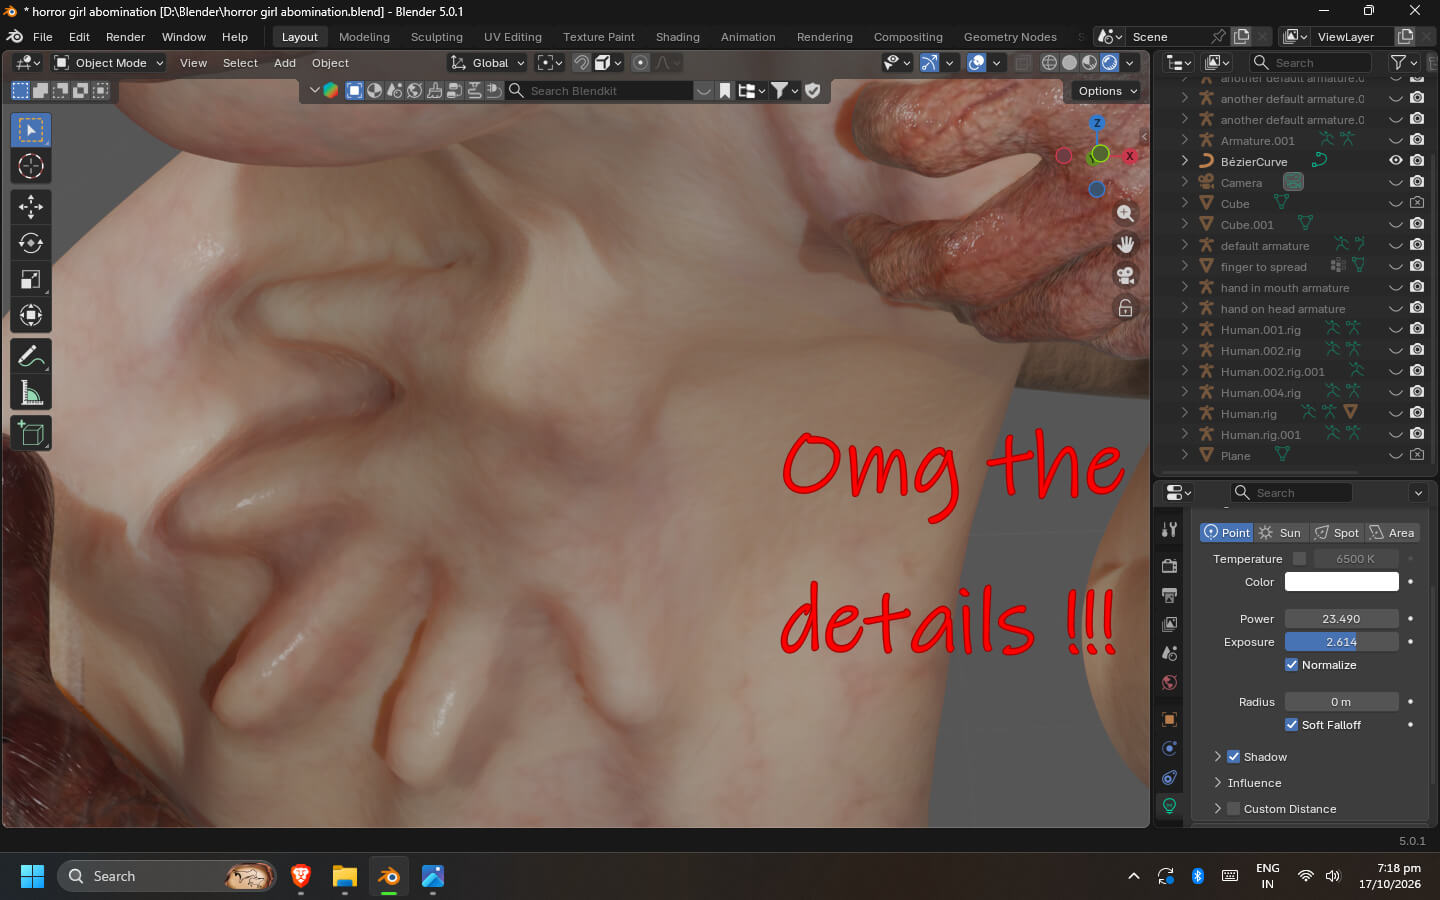This screenshot has width=1440, height=900.
Task: Activate the Transform tool
Action: 31,315
